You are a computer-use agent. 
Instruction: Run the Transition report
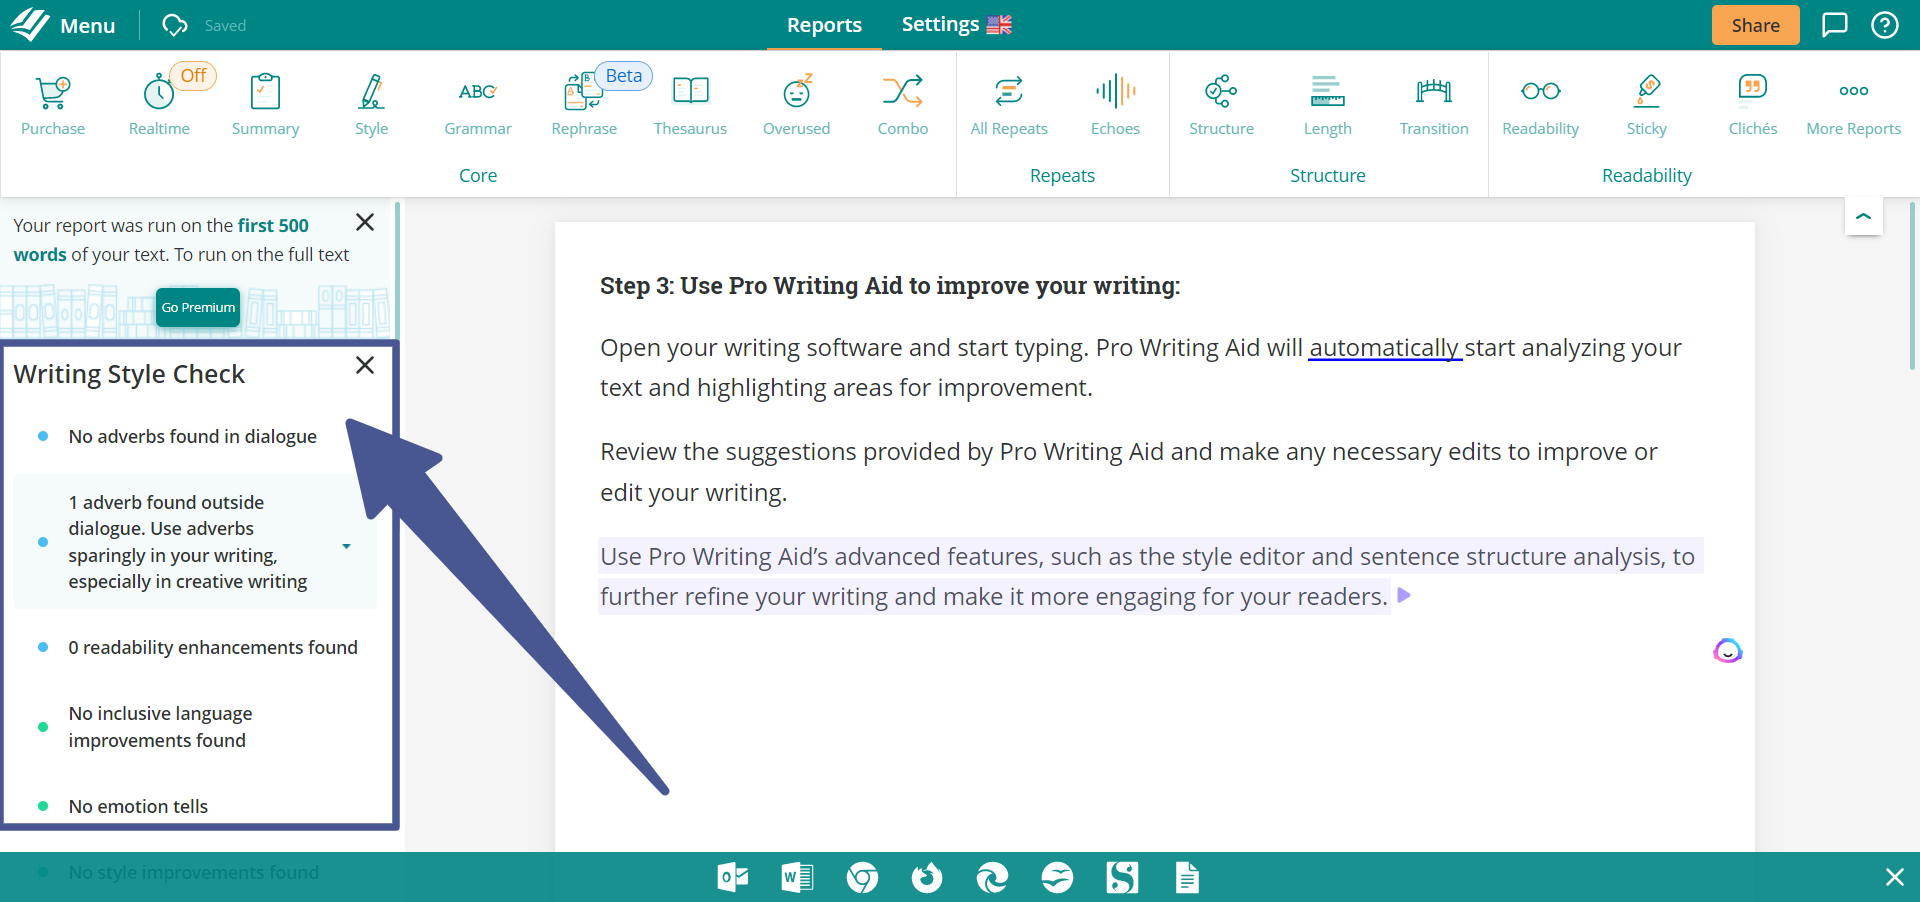[1434, 105]
